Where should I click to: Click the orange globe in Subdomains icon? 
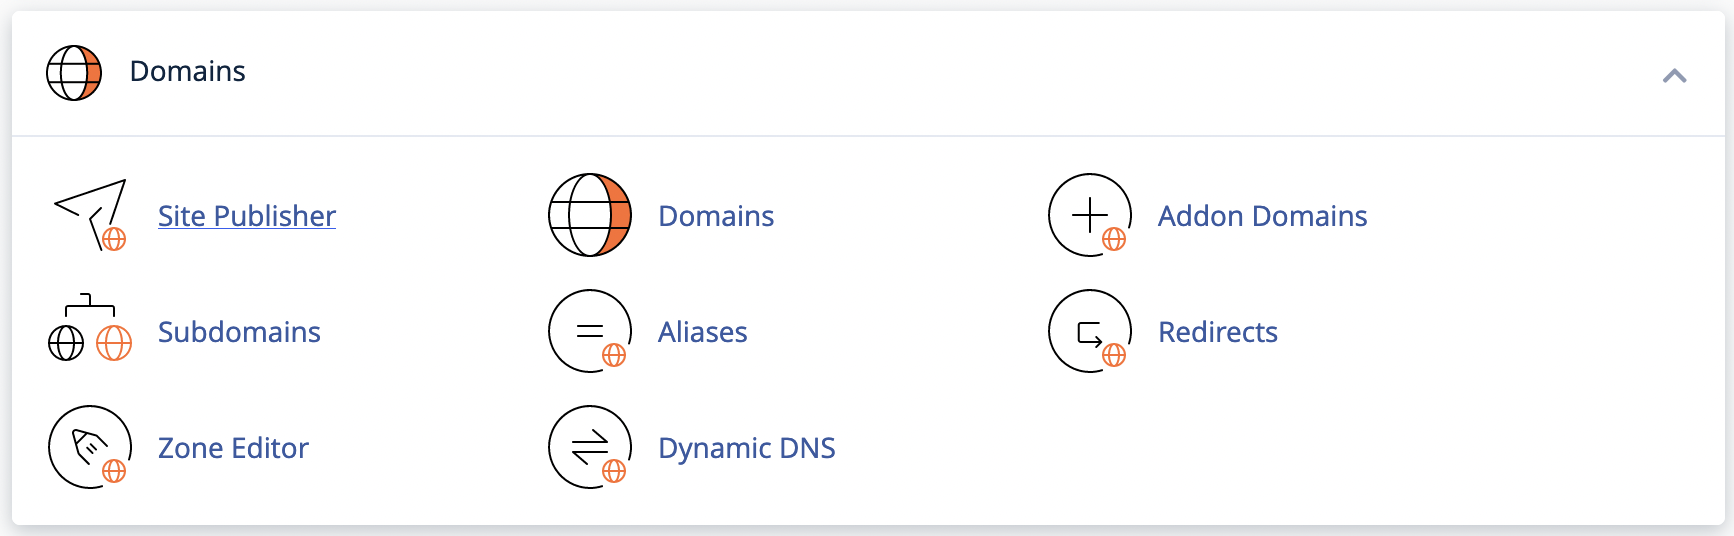coord(114,343)
